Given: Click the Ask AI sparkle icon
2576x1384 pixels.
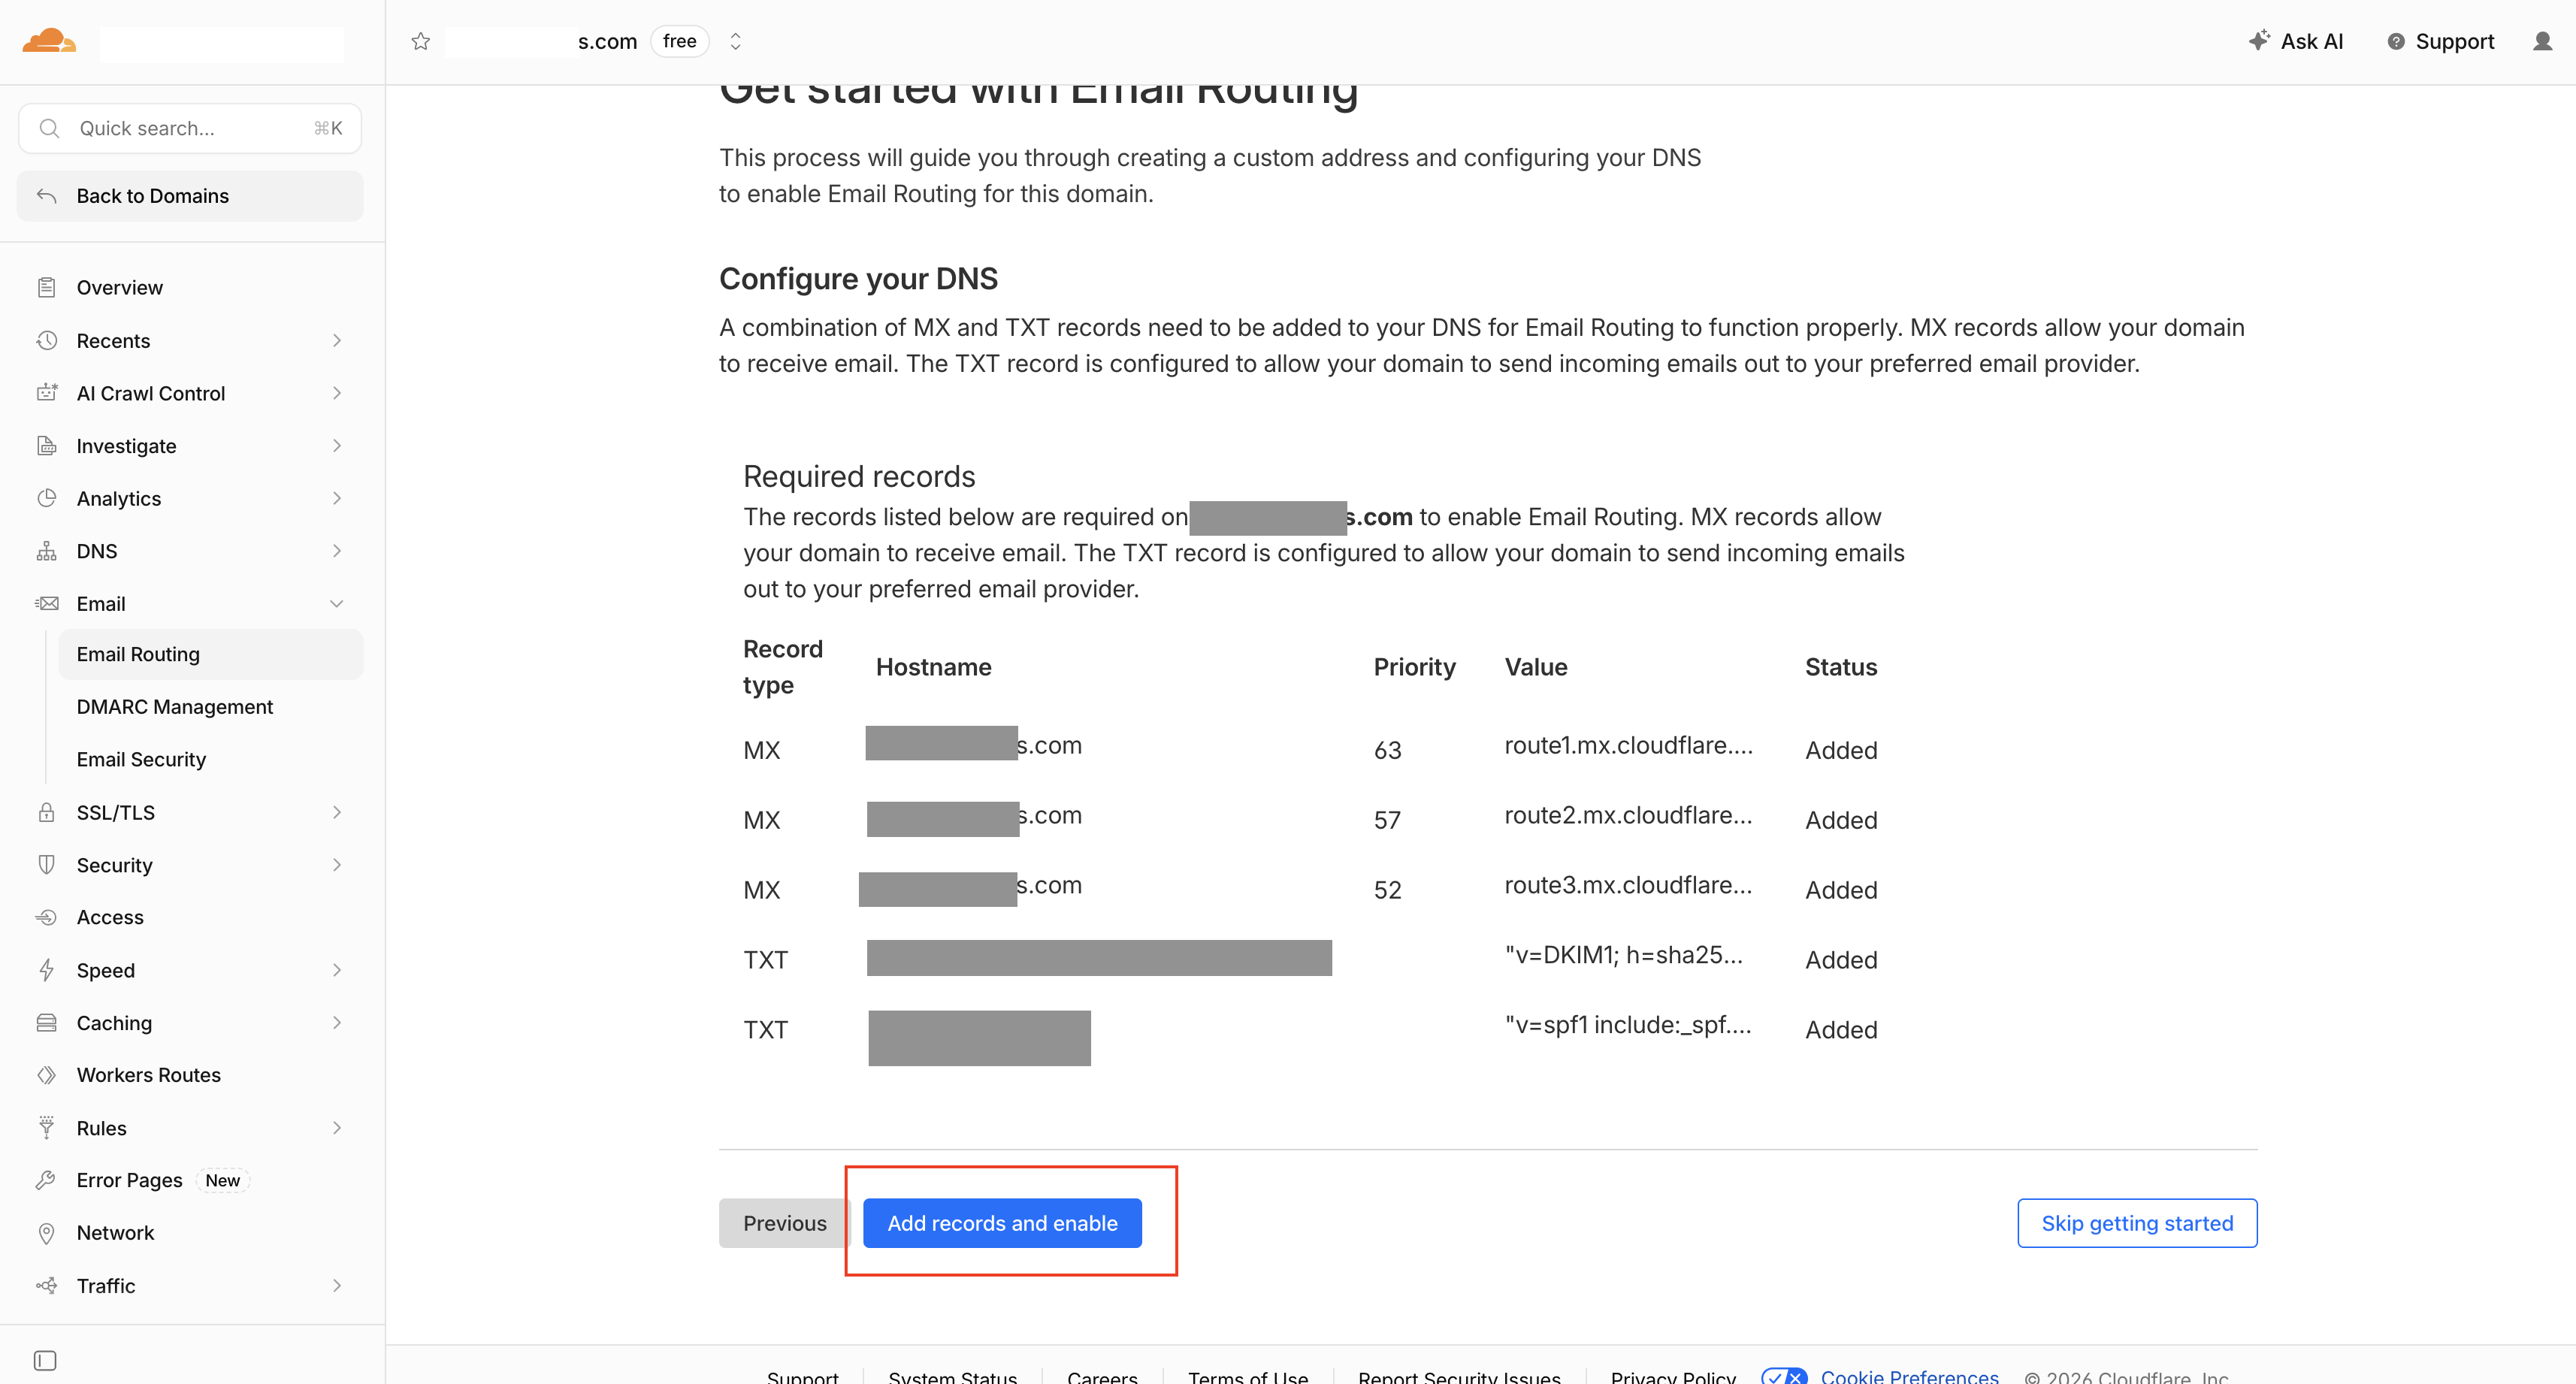Looking at the screenshot, I should [2259, 40].
